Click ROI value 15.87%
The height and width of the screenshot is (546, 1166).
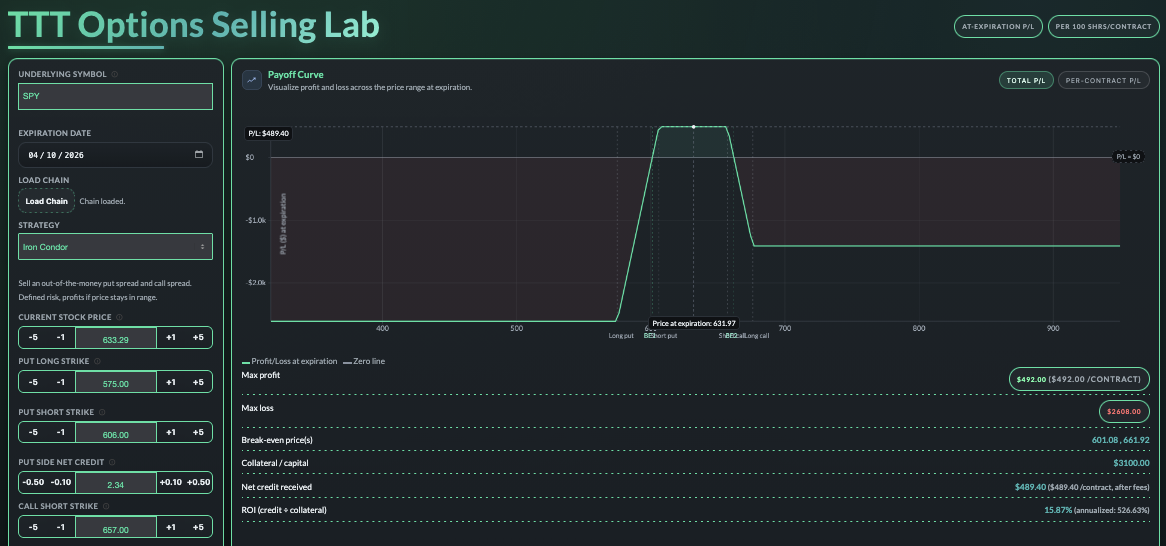[1059, 510]
